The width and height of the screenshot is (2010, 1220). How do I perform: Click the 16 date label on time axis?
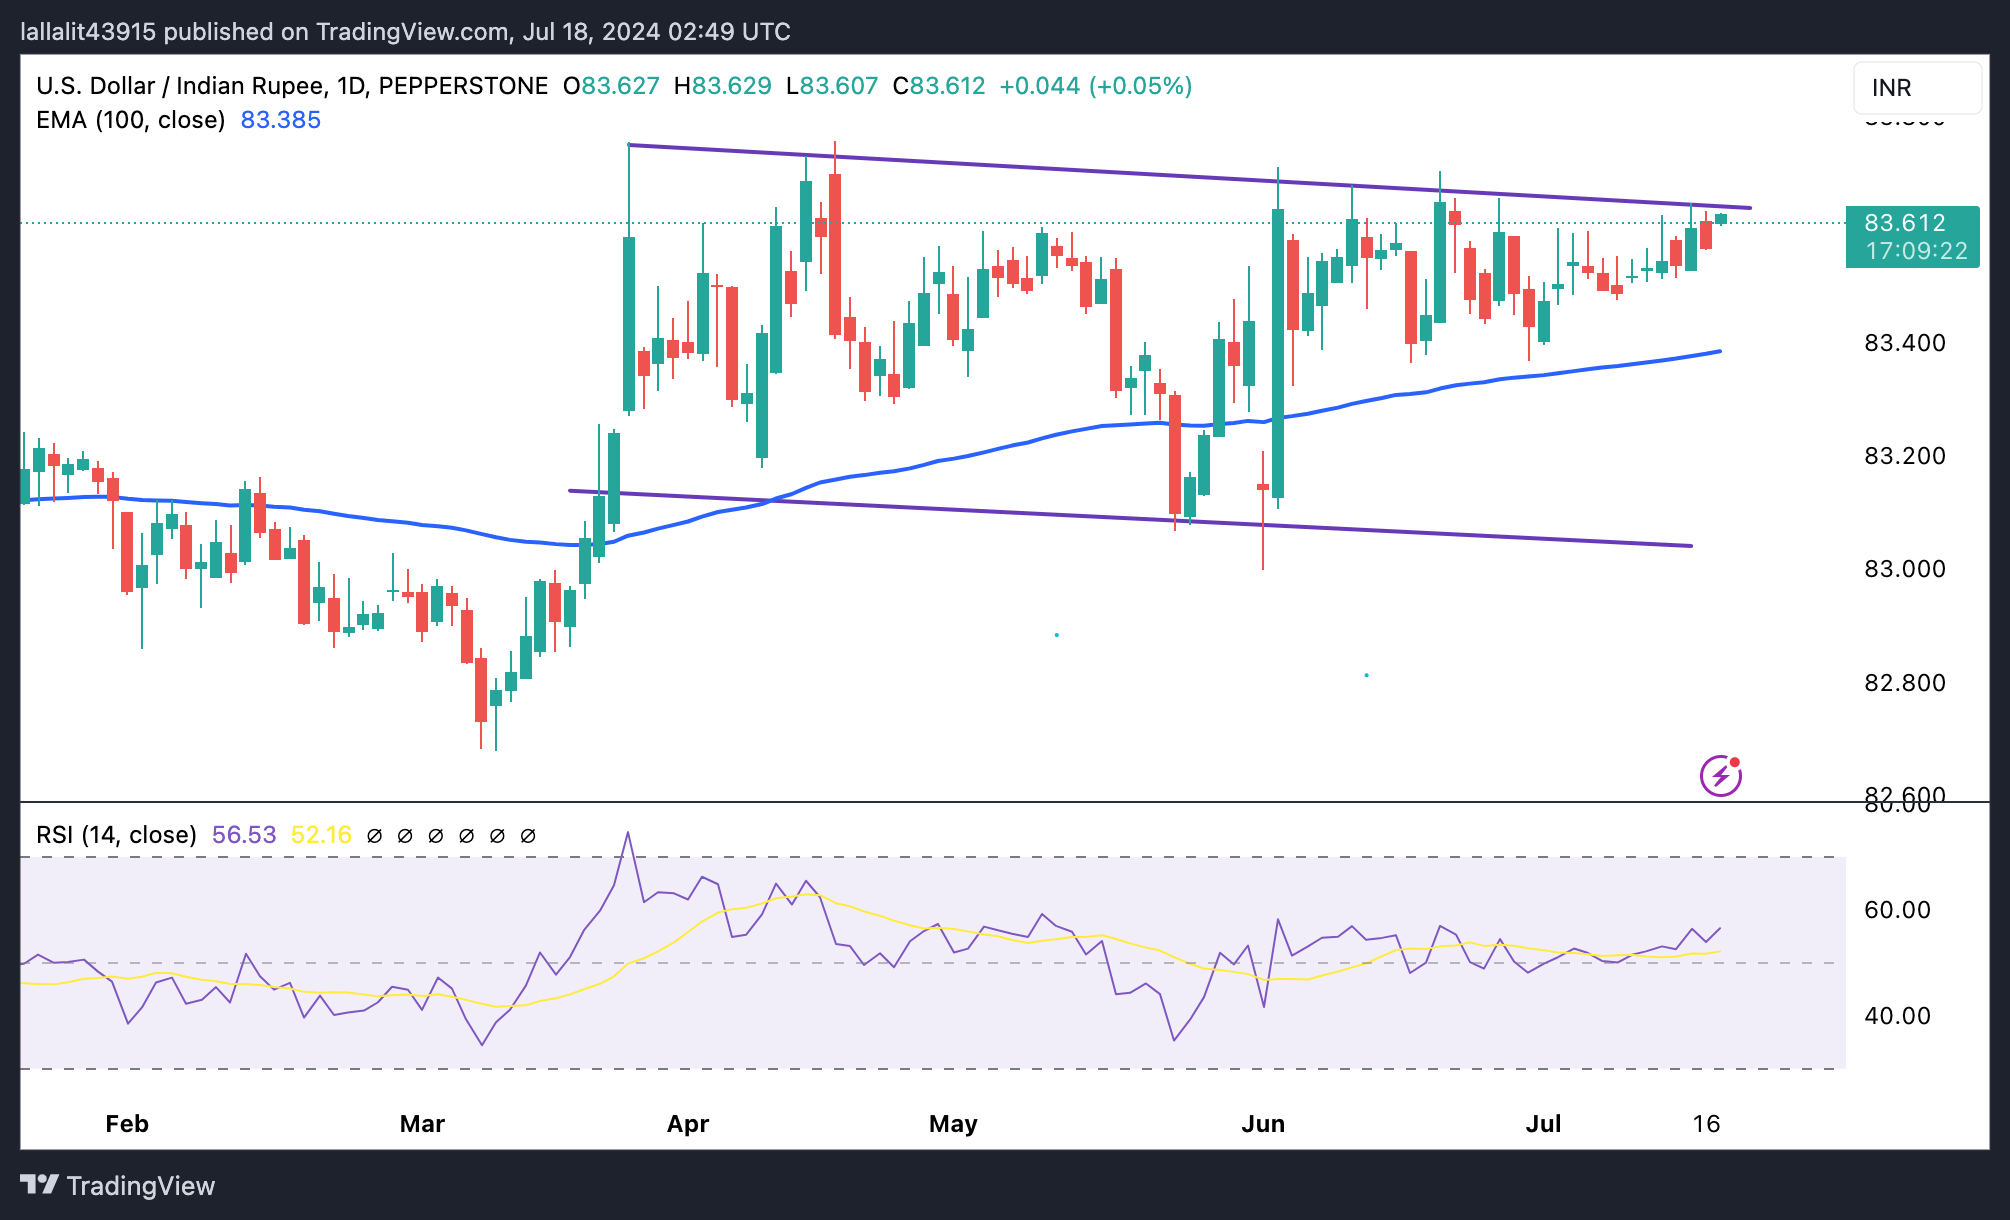[x=1706, y=1124]
